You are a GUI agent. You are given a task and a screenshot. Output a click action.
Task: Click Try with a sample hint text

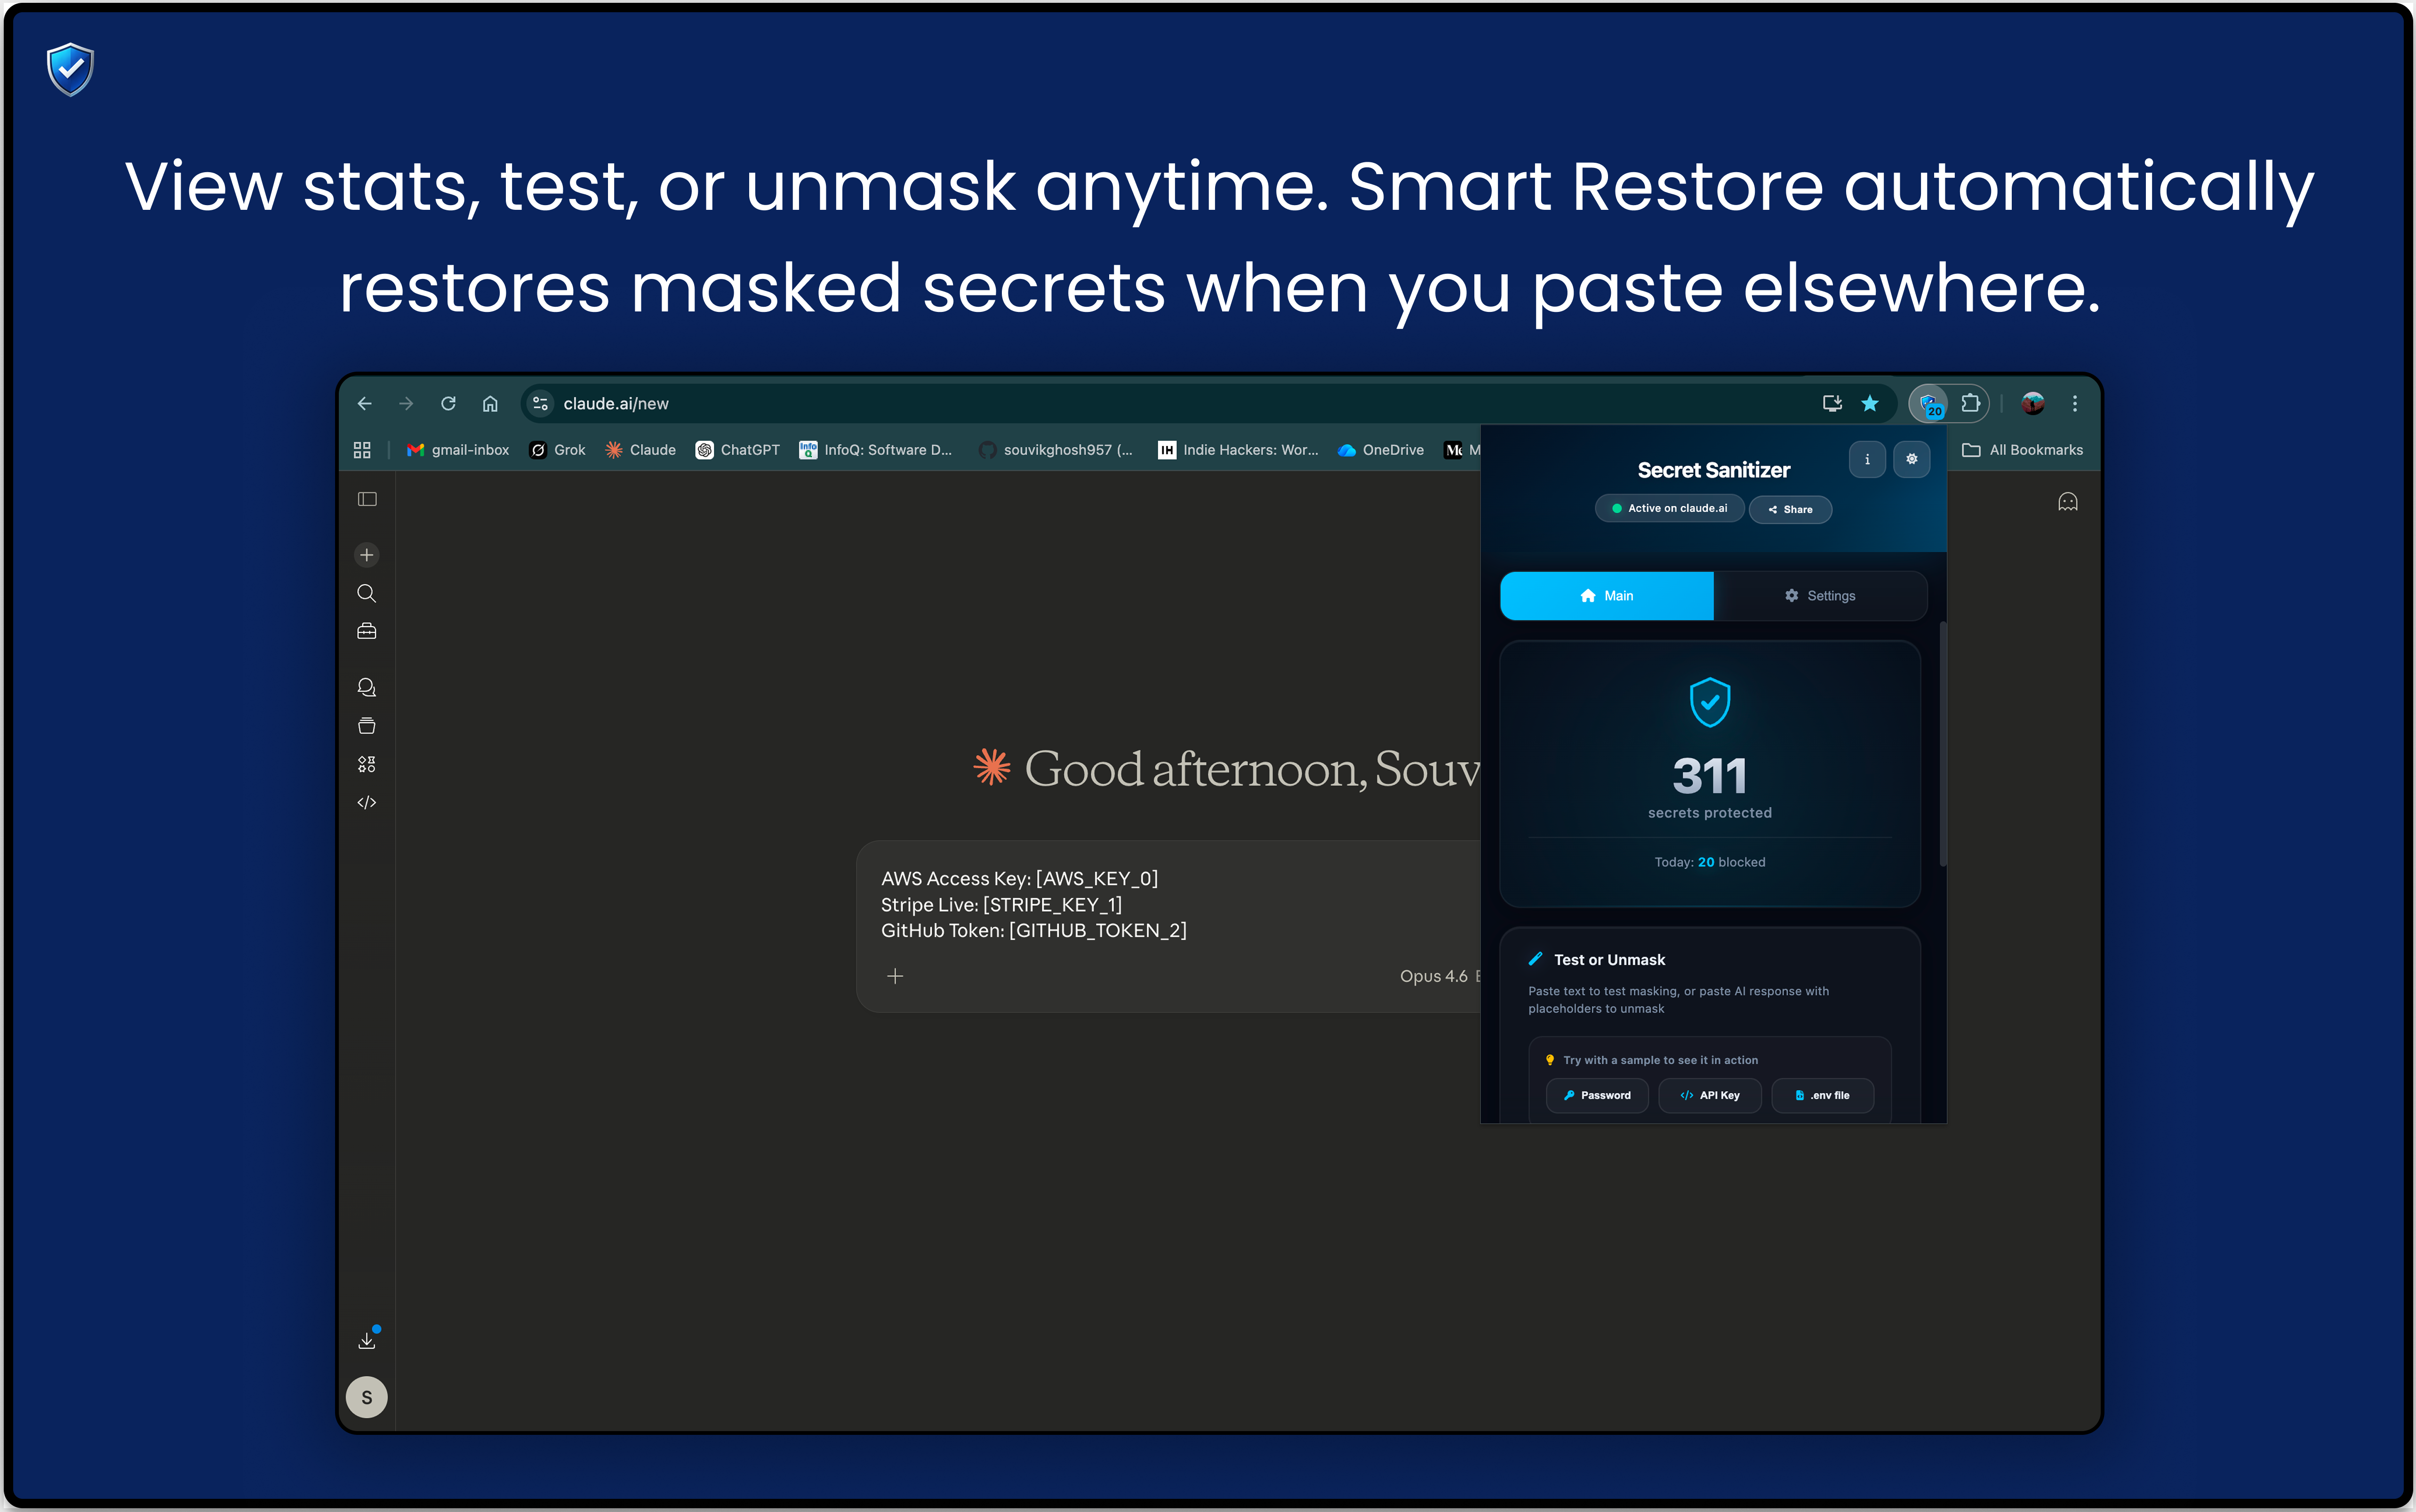[1660, 1060]
